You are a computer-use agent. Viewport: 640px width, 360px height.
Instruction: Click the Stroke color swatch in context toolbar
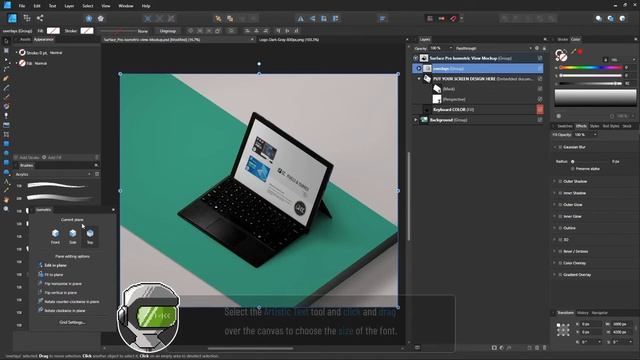point(87,31)
